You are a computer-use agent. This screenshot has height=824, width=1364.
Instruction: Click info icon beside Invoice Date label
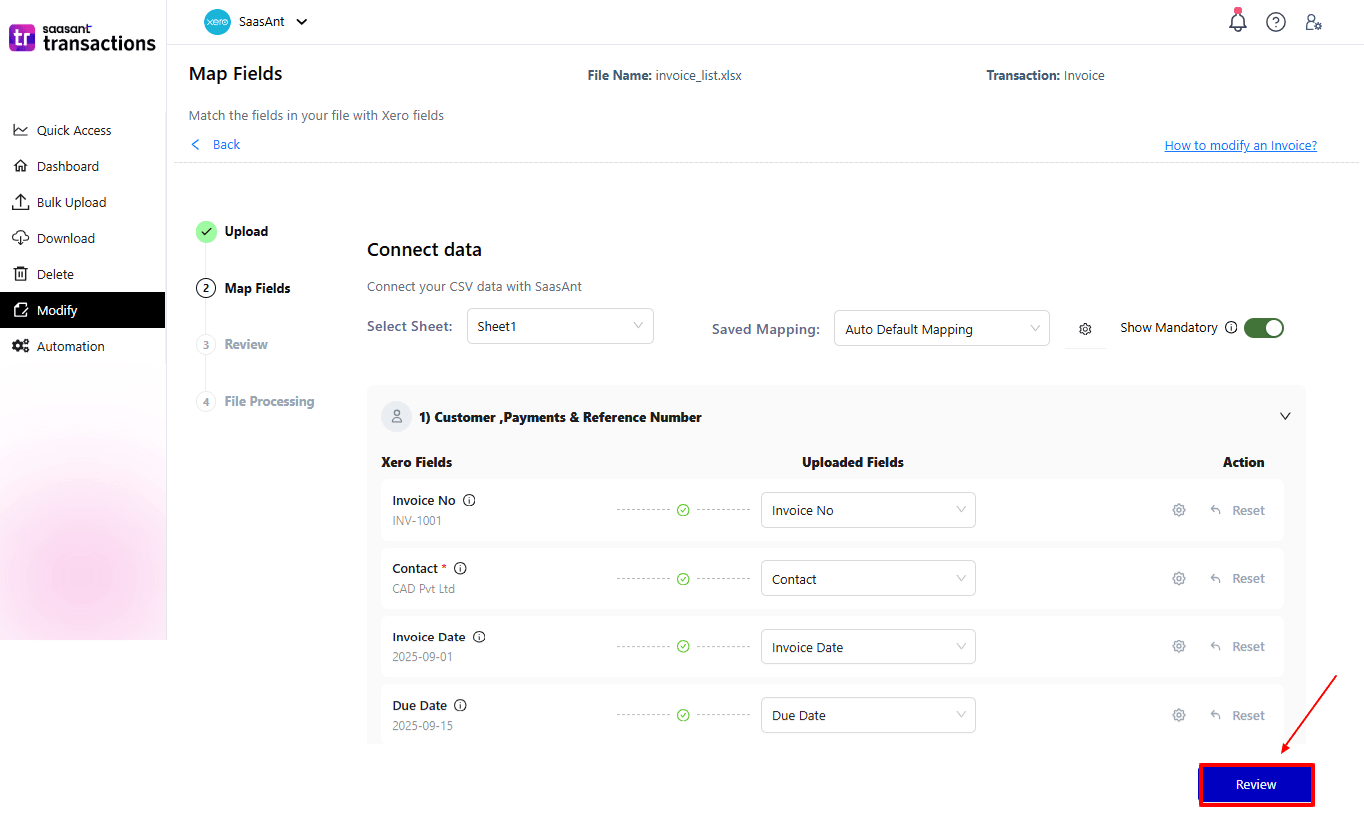click(479, 637)
